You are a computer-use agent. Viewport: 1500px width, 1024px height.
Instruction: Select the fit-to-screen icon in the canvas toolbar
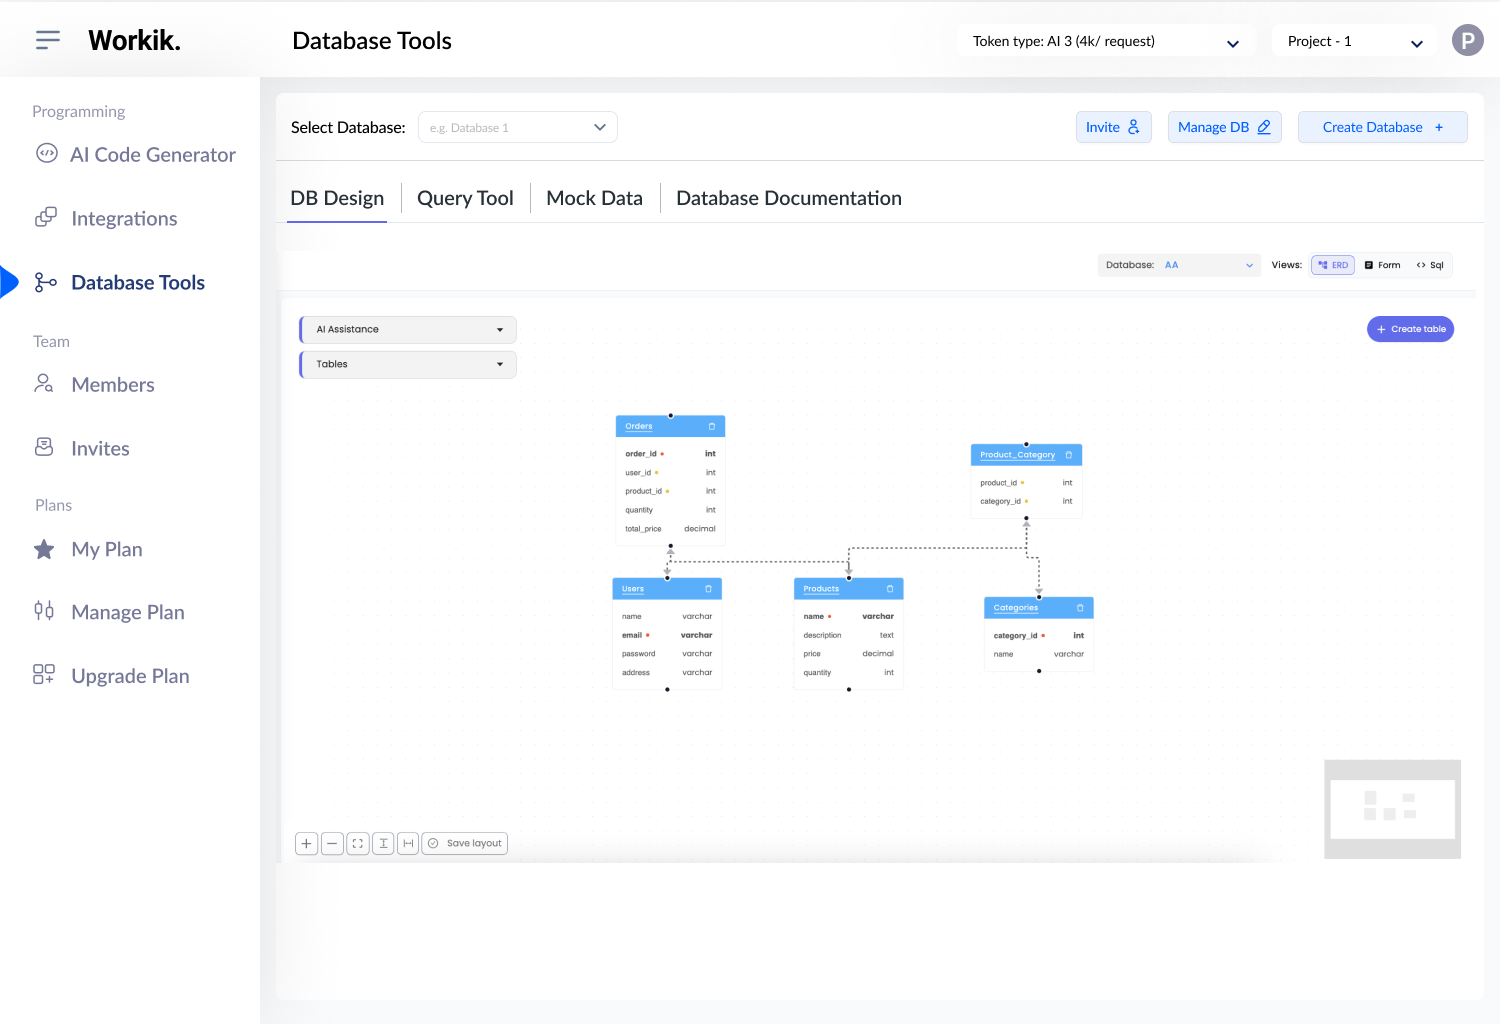coord(357,843)
